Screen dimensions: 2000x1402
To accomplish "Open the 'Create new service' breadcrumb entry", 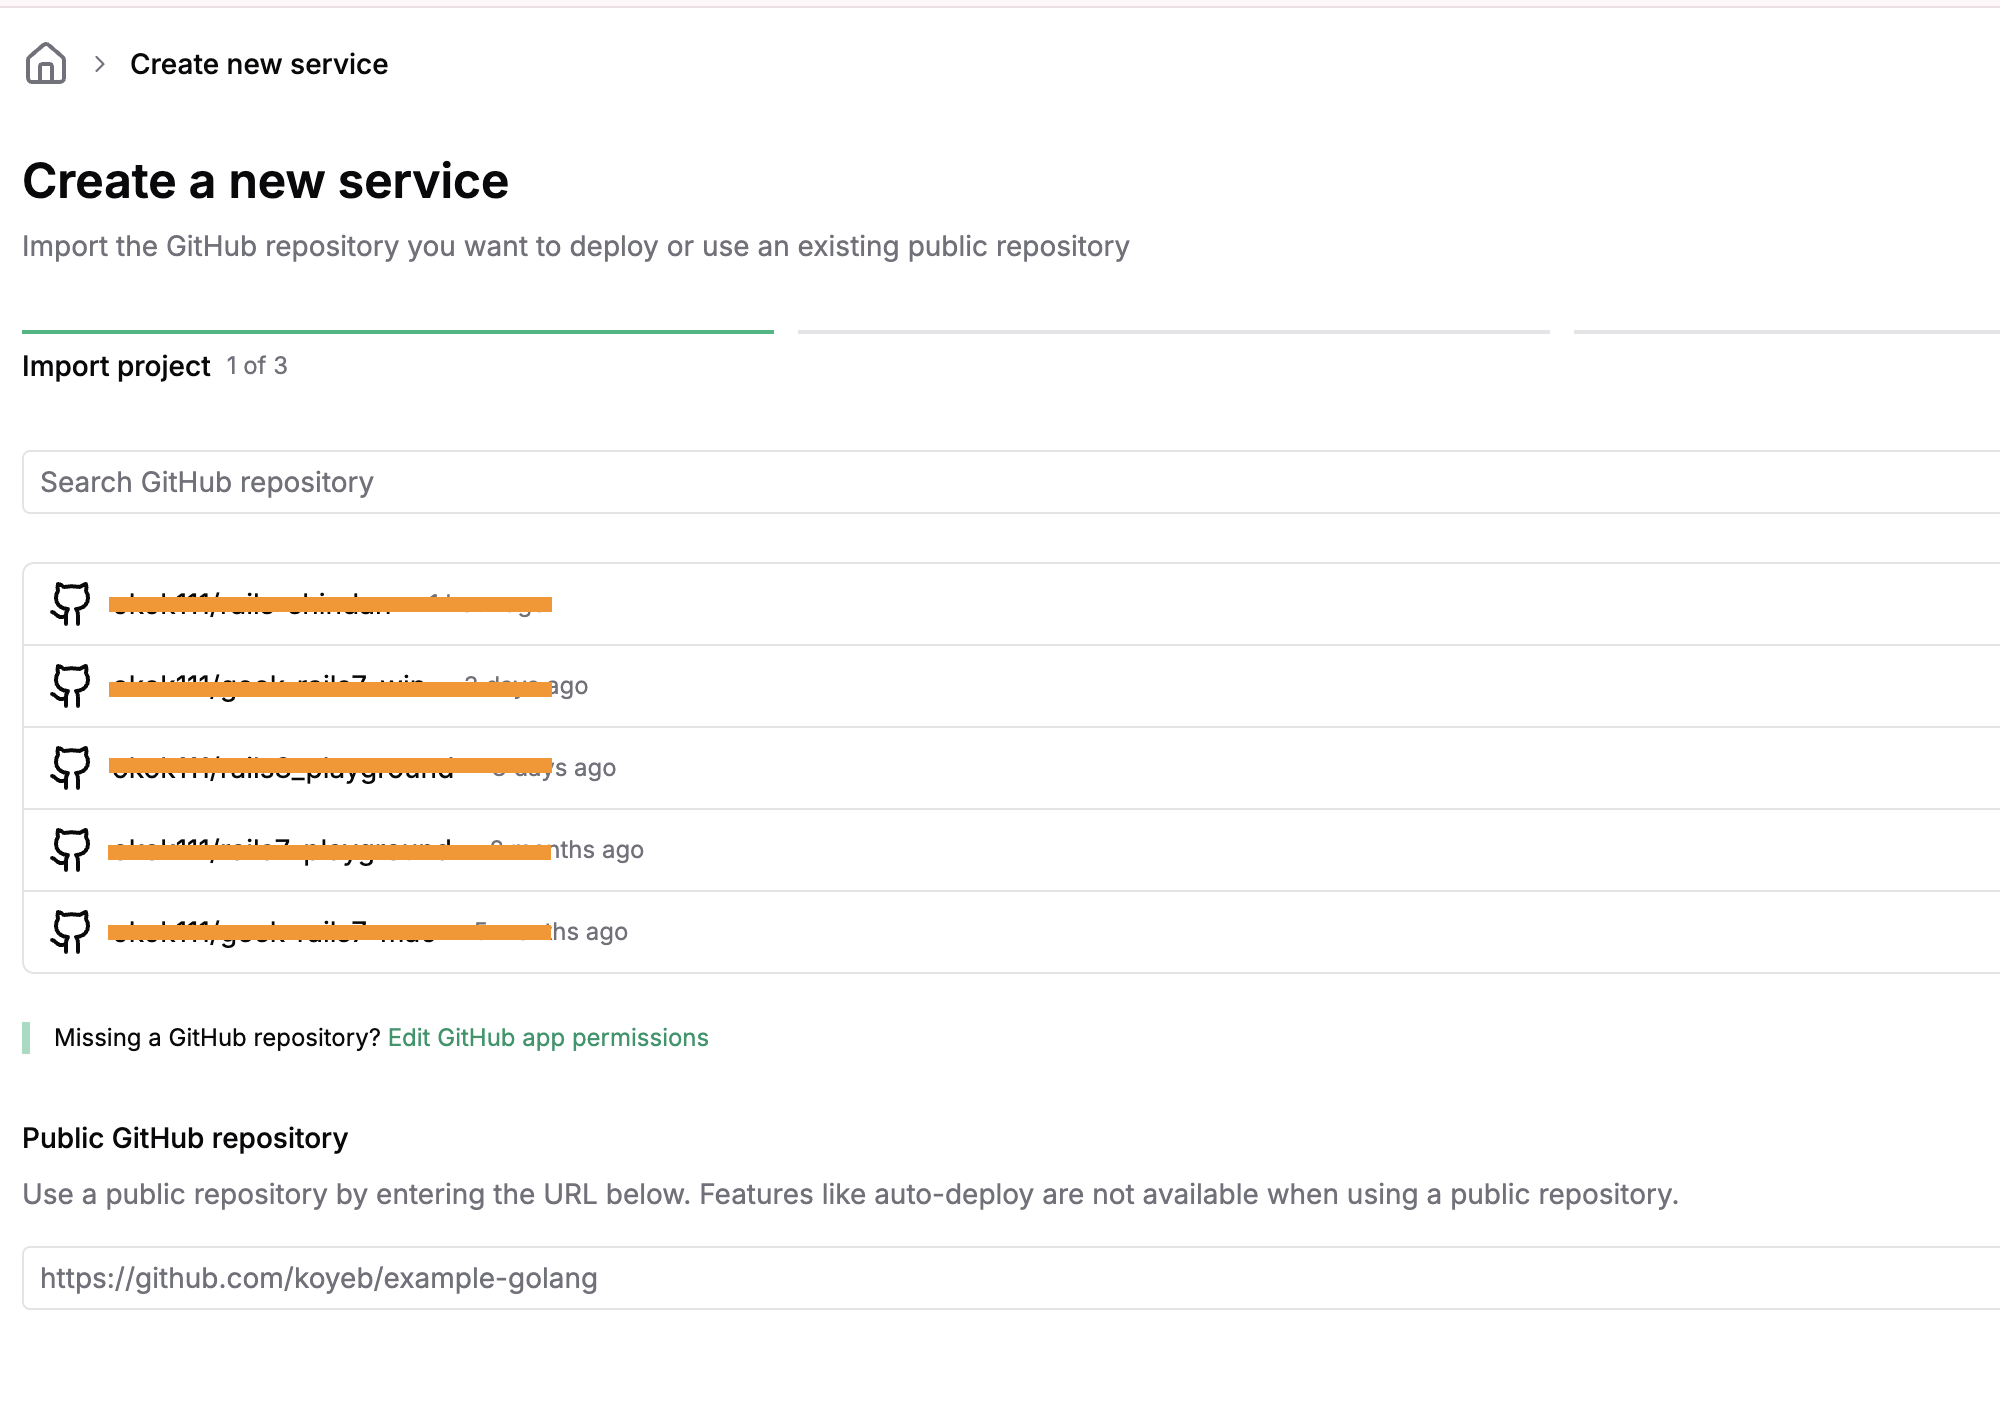I will [x=260, y=63].
